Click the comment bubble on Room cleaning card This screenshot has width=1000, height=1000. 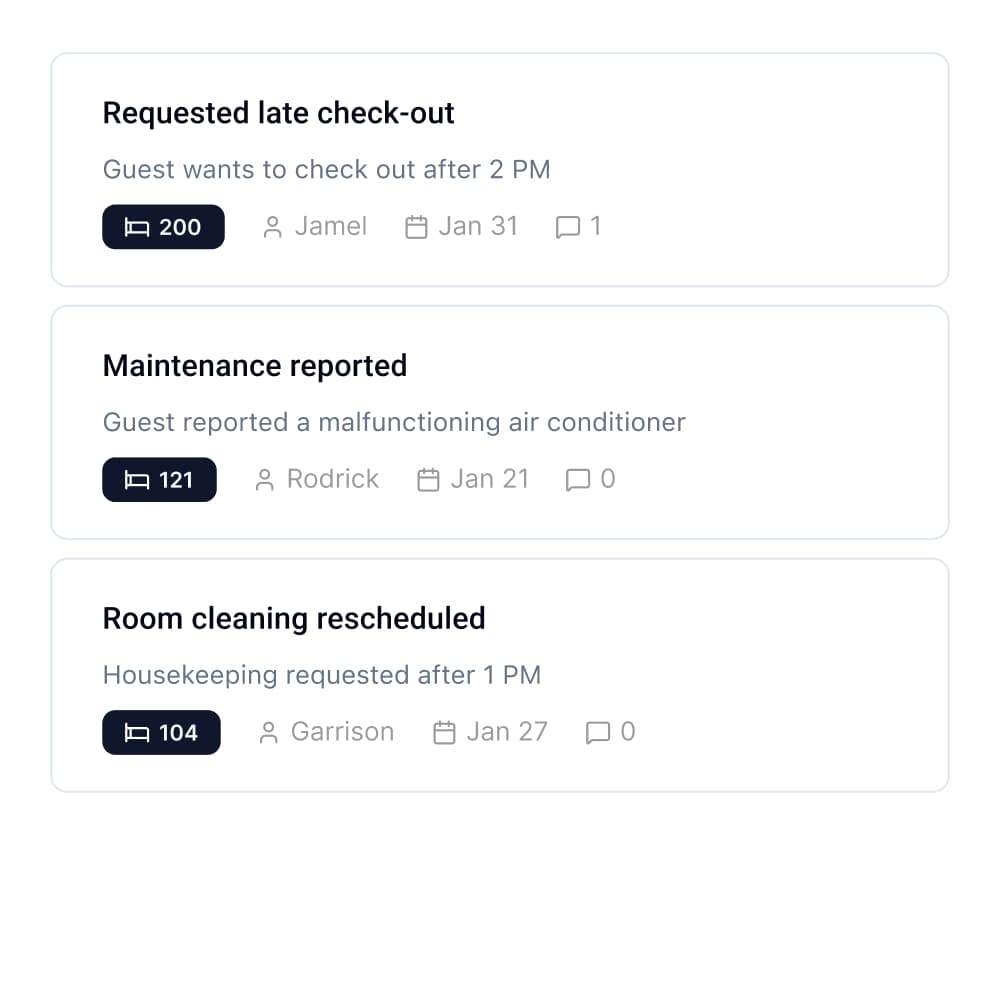(598, 733)
